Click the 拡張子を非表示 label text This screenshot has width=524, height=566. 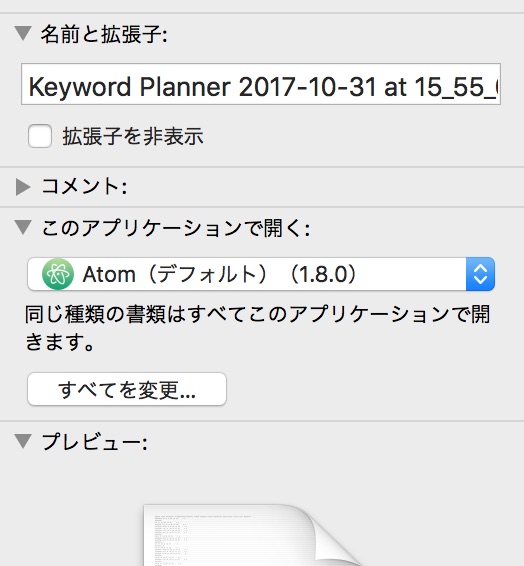click(133, 136)
